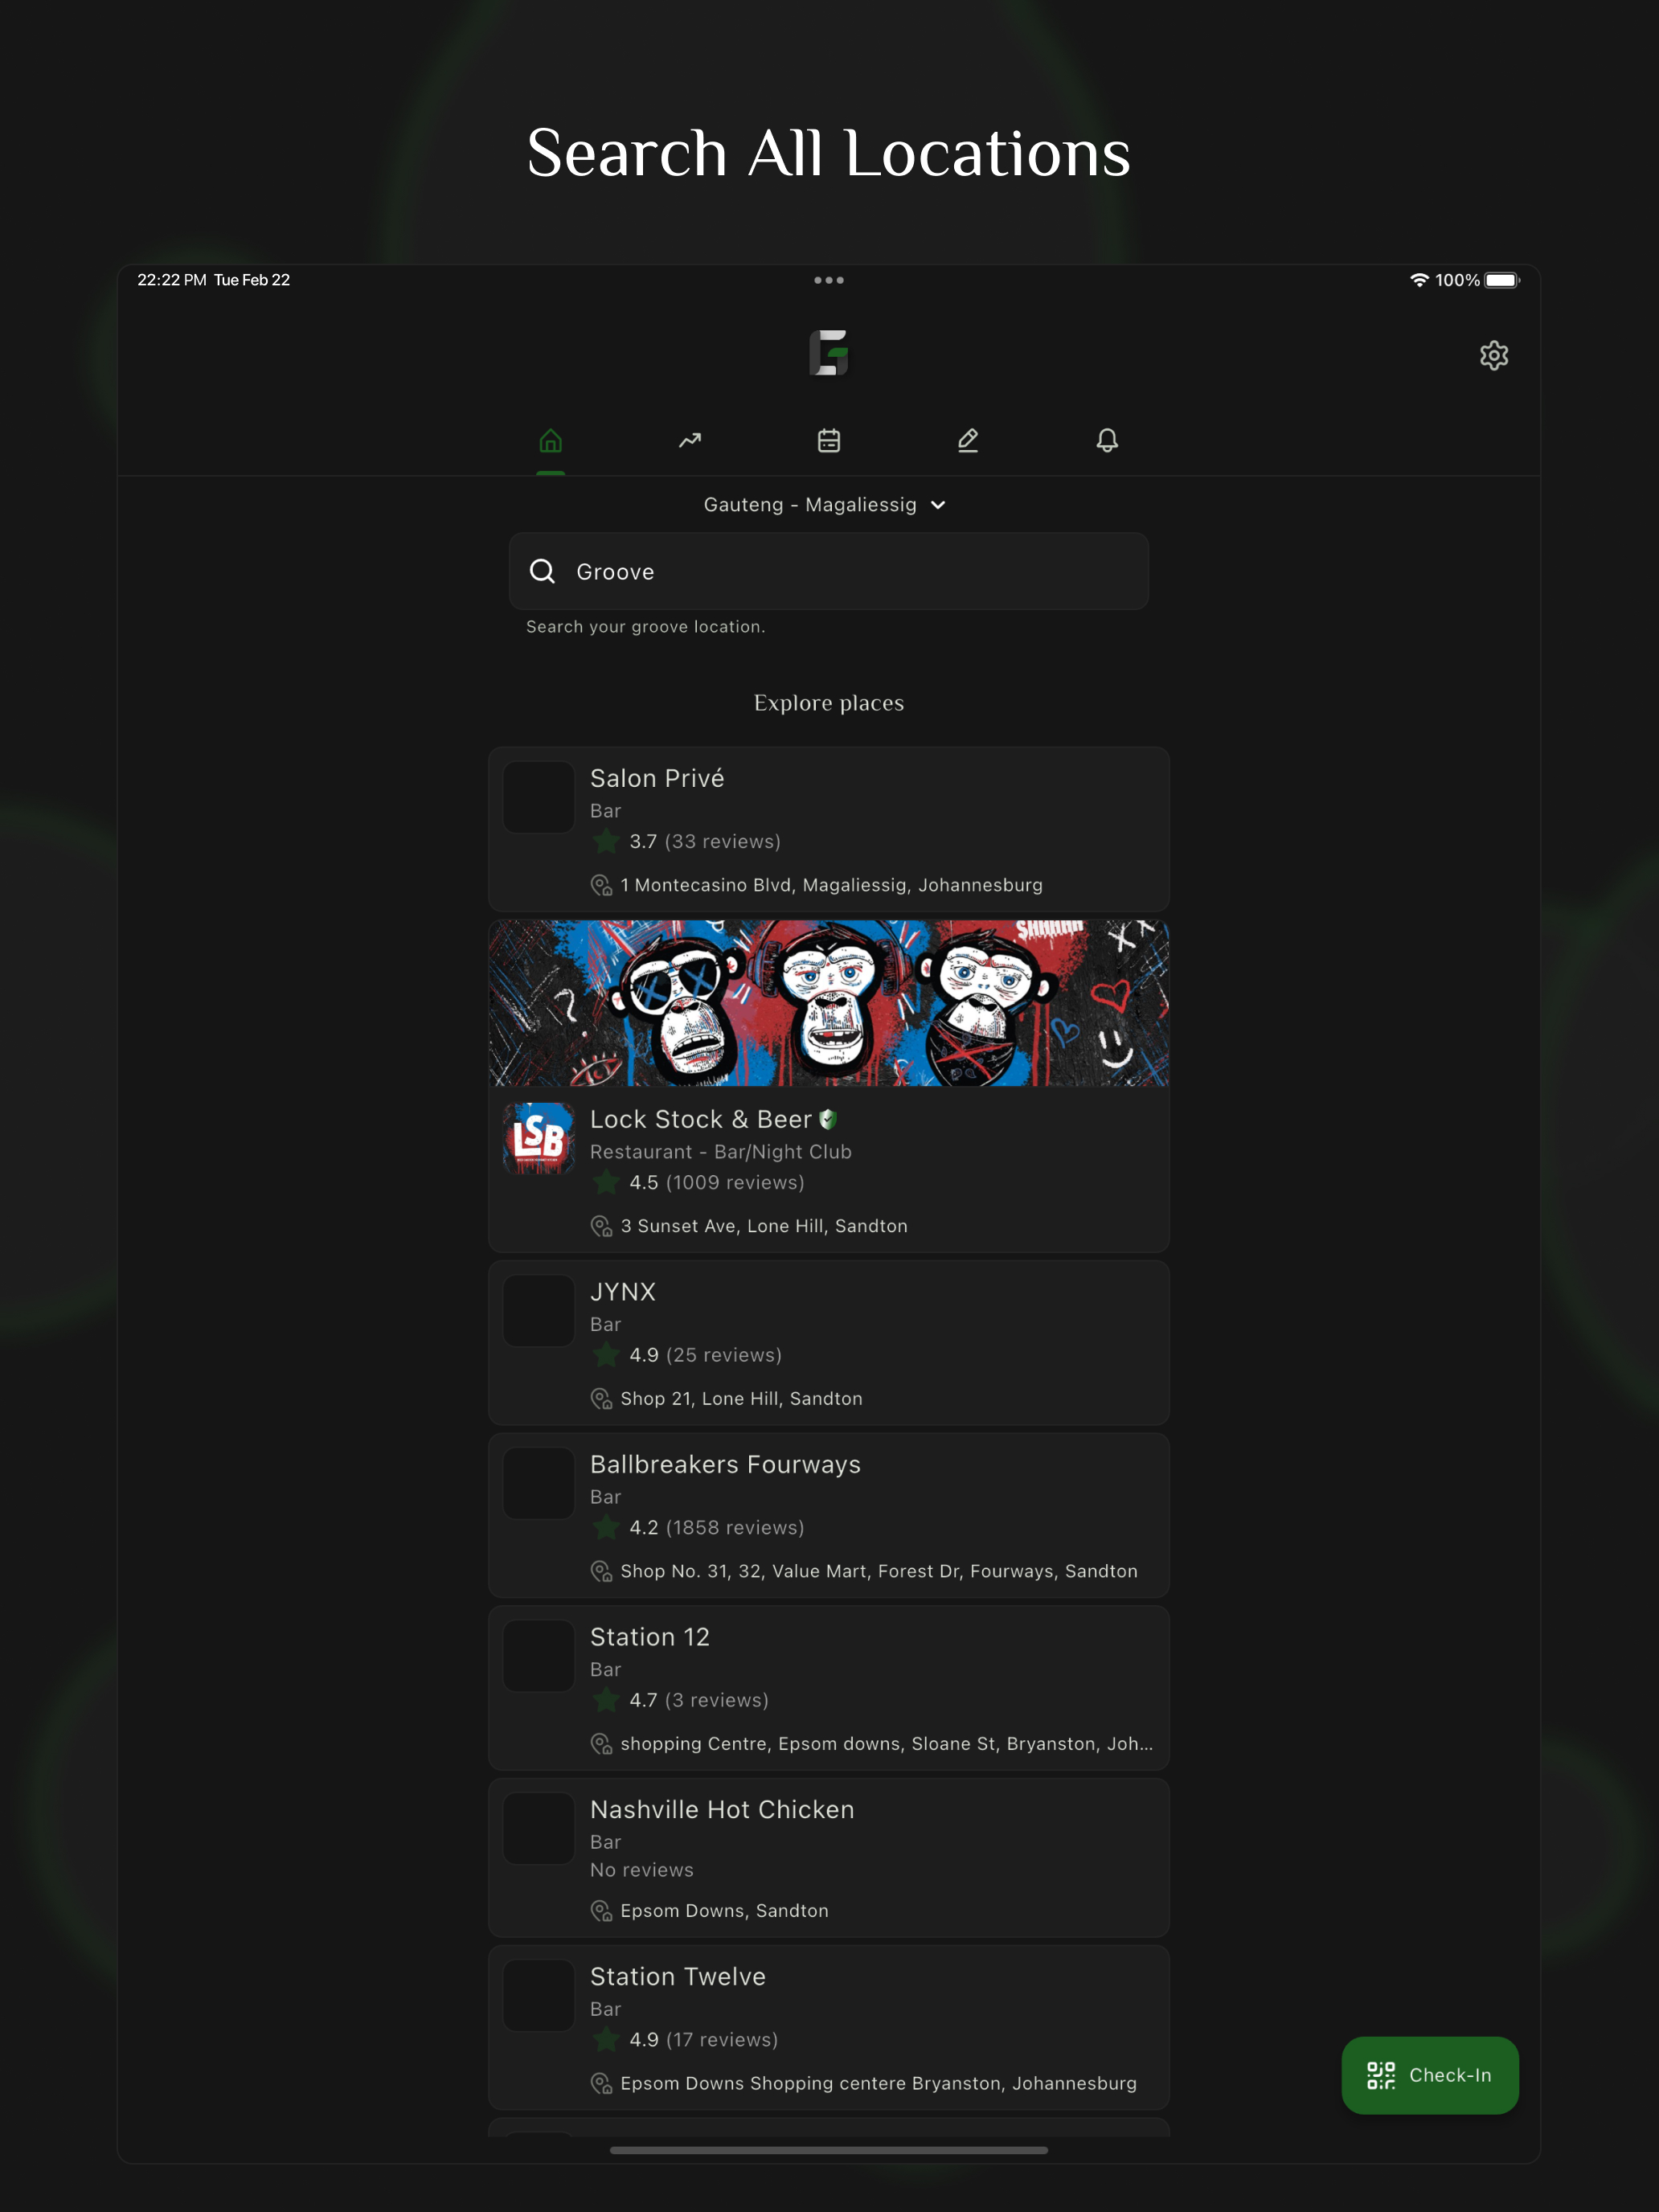Click pin icon by shopping Centre, Epsom downs

pos(601,1744)
